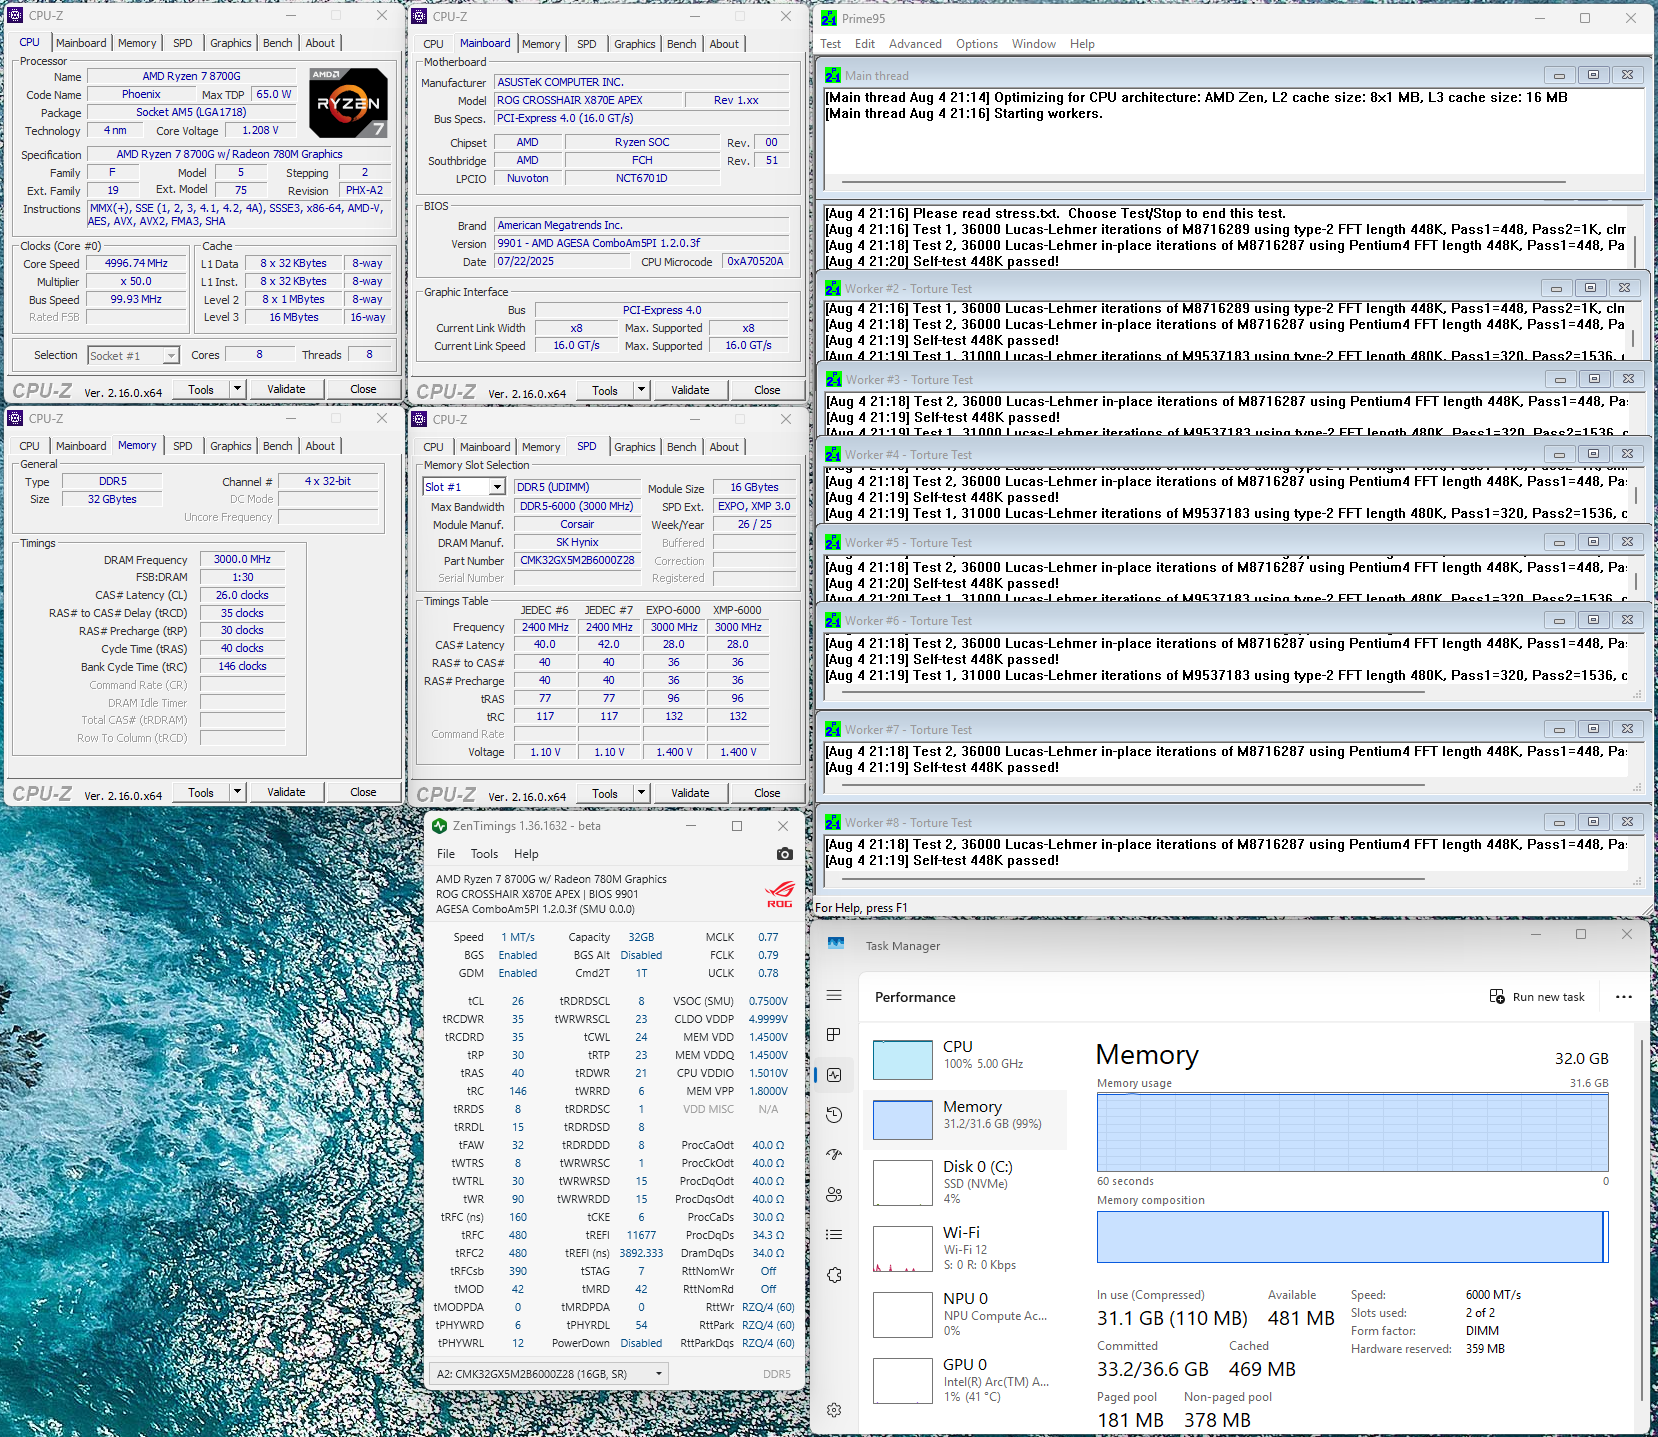
Task: Click Close button in CPU-Z Mainboard window
Action: tap(767, 390)
